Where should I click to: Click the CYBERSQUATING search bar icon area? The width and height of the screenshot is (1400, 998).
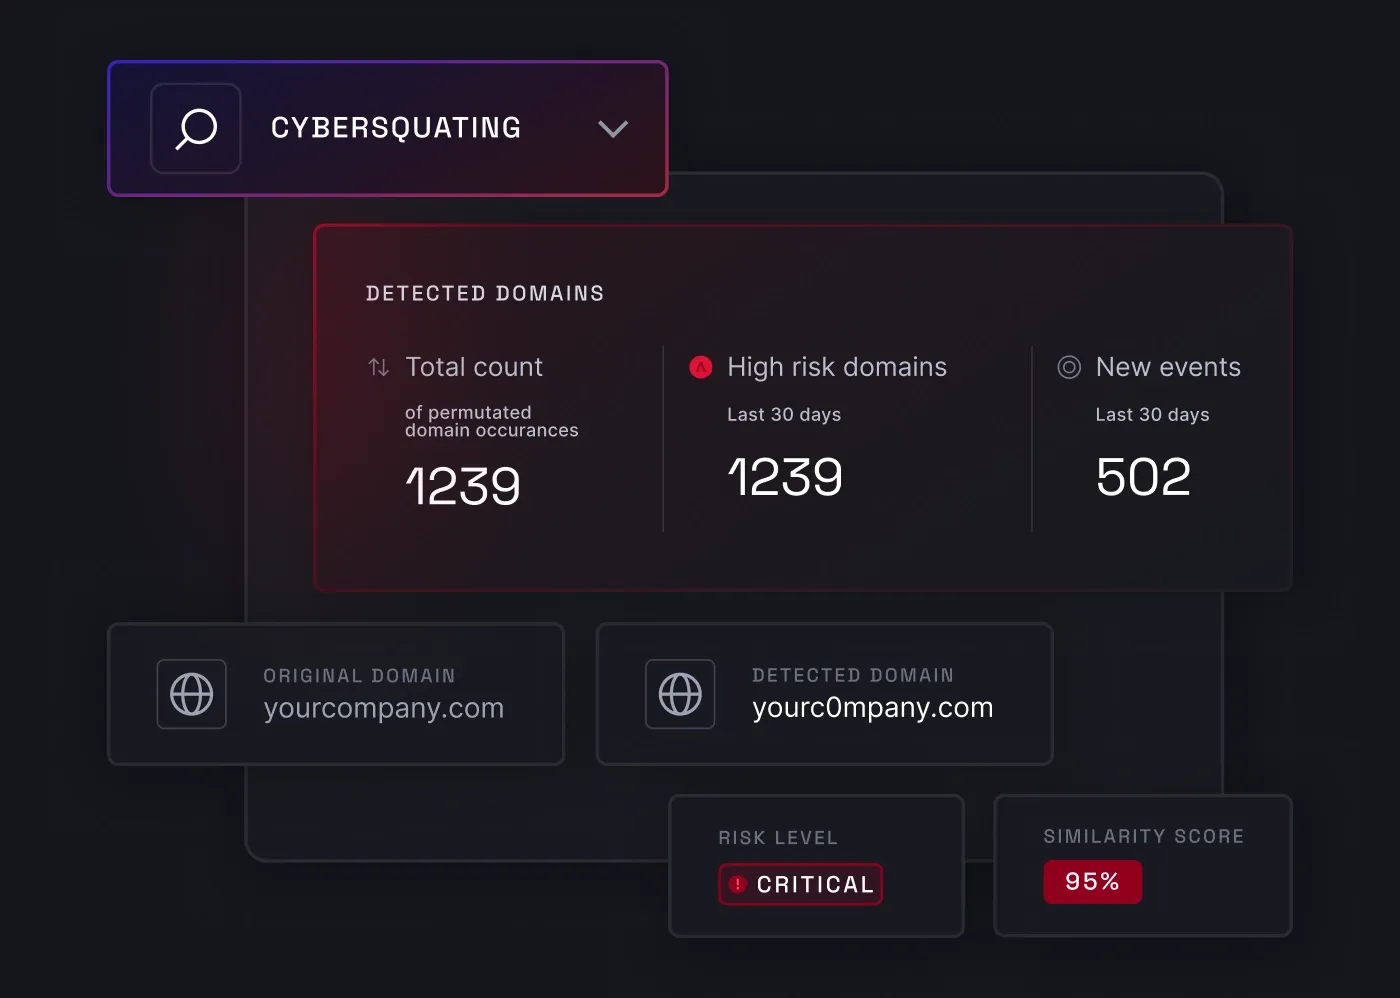tap(196, 128)
